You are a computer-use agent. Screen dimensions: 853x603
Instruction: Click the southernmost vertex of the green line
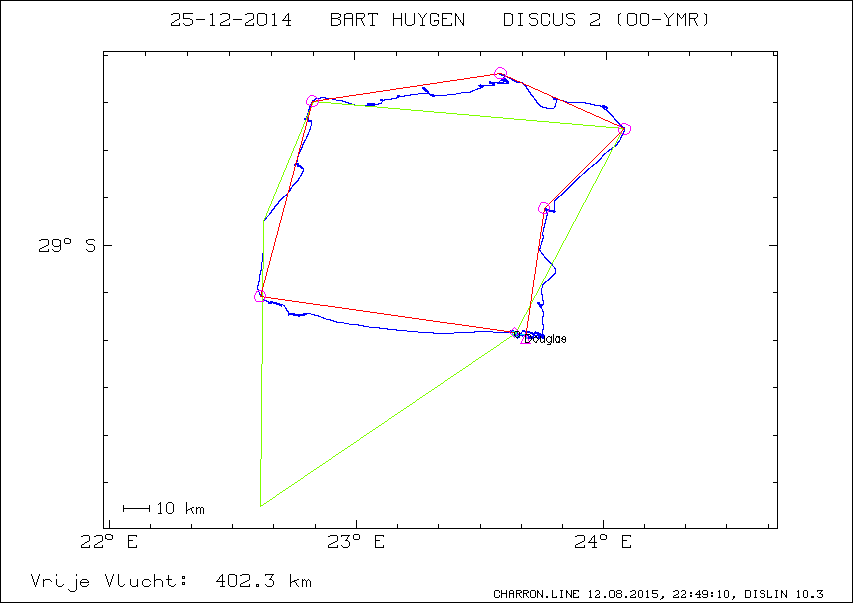(261, 506)
